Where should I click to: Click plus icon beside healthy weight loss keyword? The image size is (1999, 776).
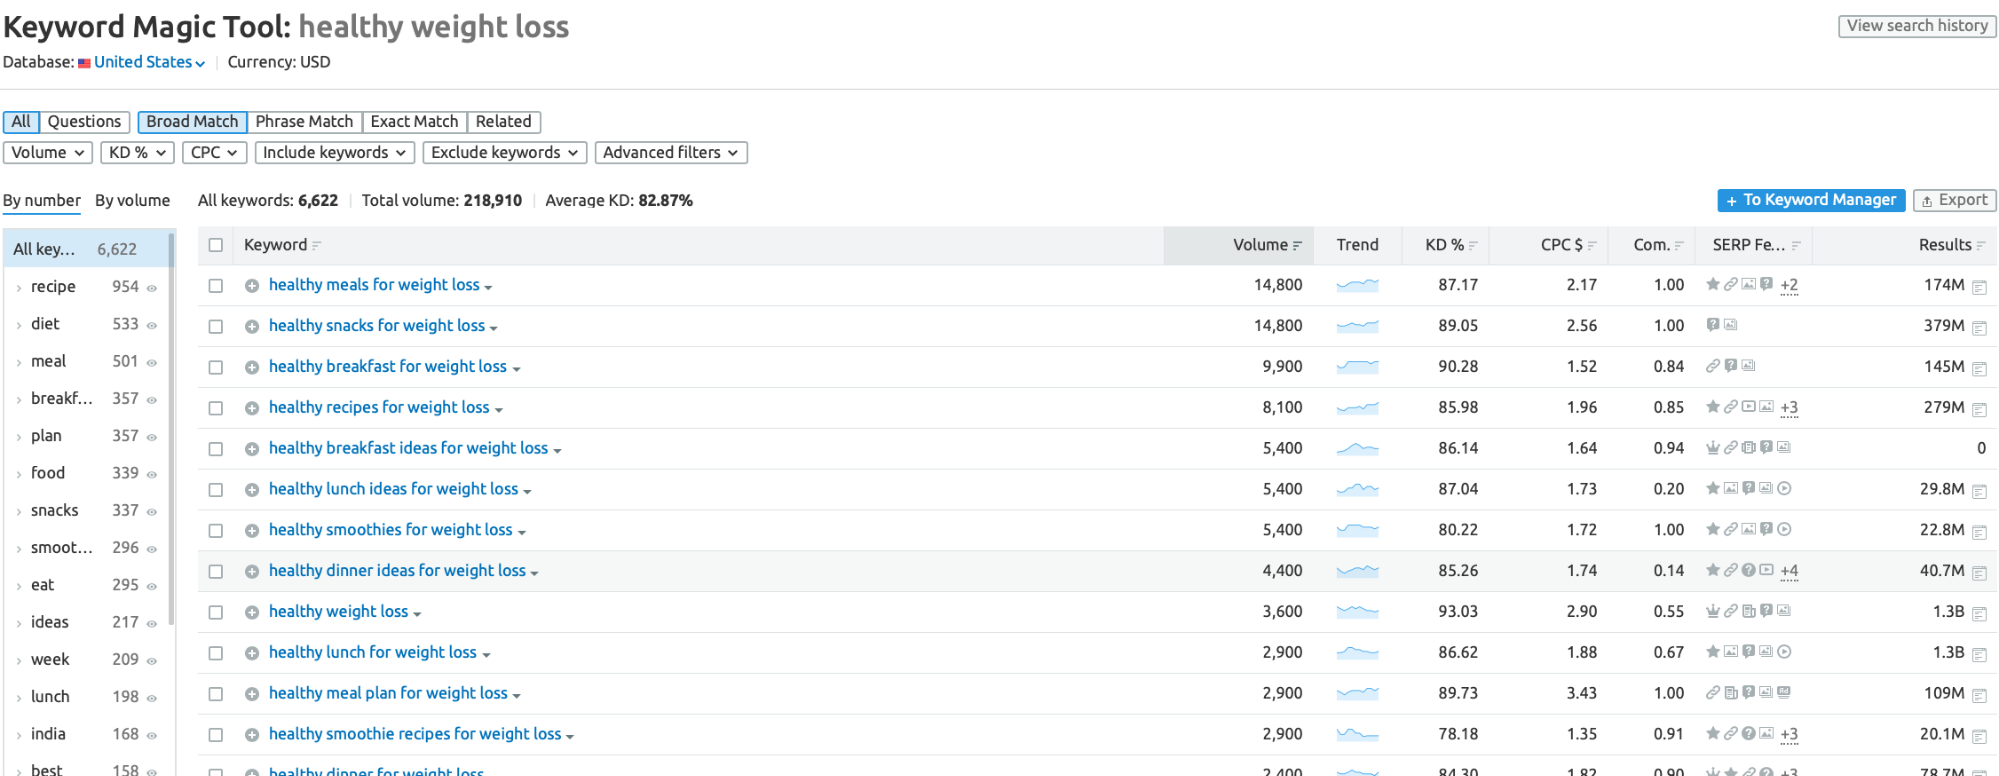tap(252, 612)
